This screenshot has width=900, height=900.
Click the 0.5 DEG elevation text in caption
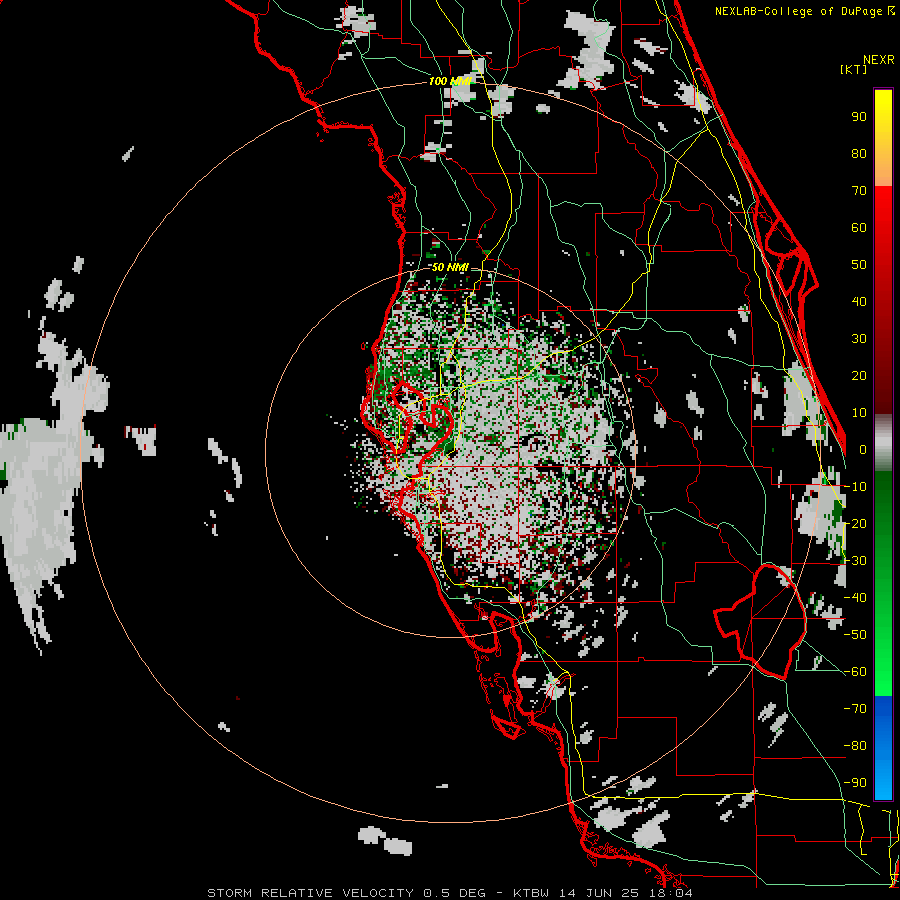tap(454, 893)
